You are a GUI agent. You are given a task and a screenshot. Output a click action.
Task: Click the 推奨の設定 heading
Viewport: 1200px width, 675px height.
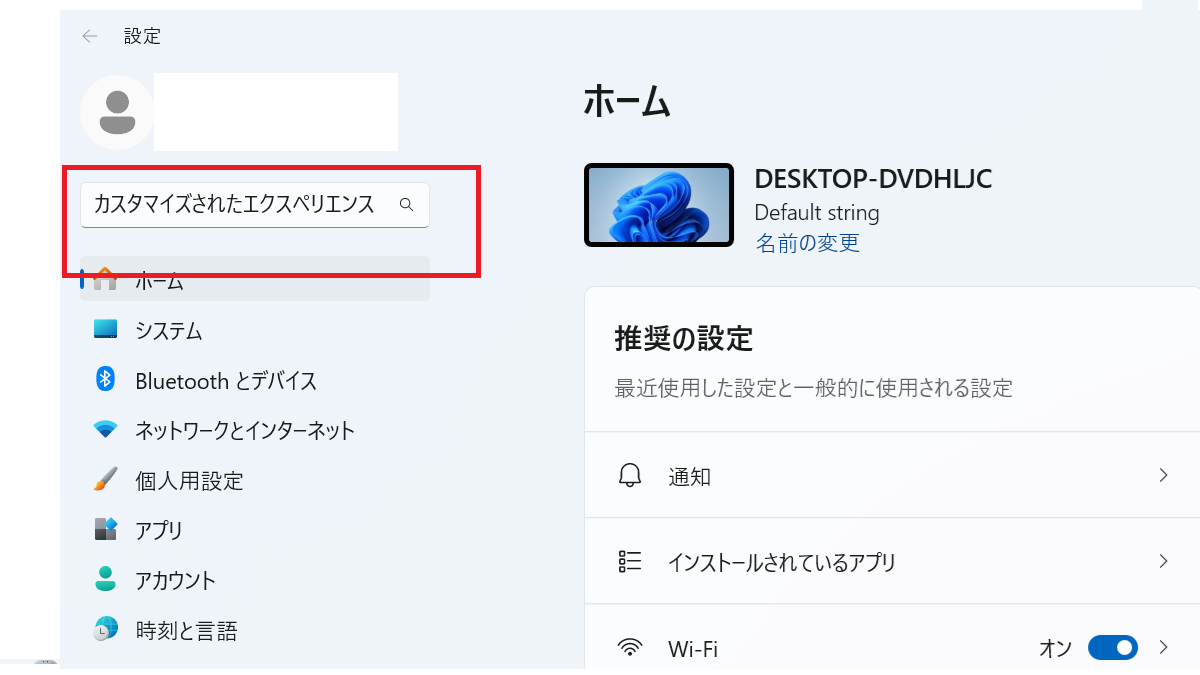[683, 338]
